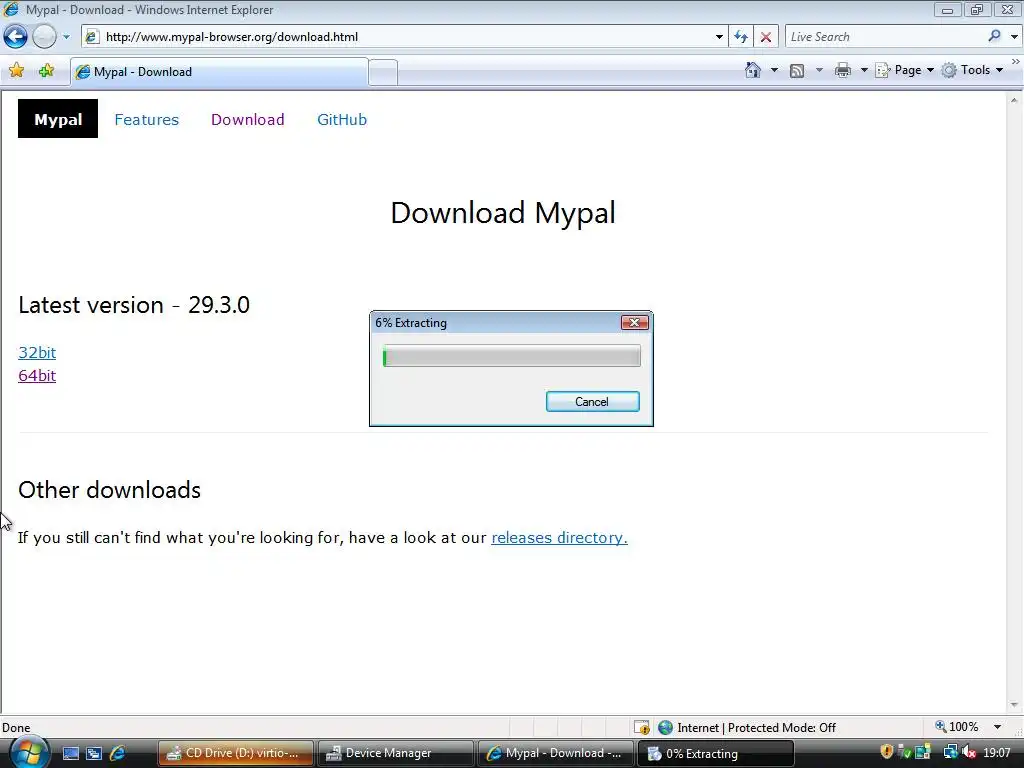1024x768 pixels.
Task: Click the Add to Favorites icon
Action: pyautogui.click(x=46, y=71)
